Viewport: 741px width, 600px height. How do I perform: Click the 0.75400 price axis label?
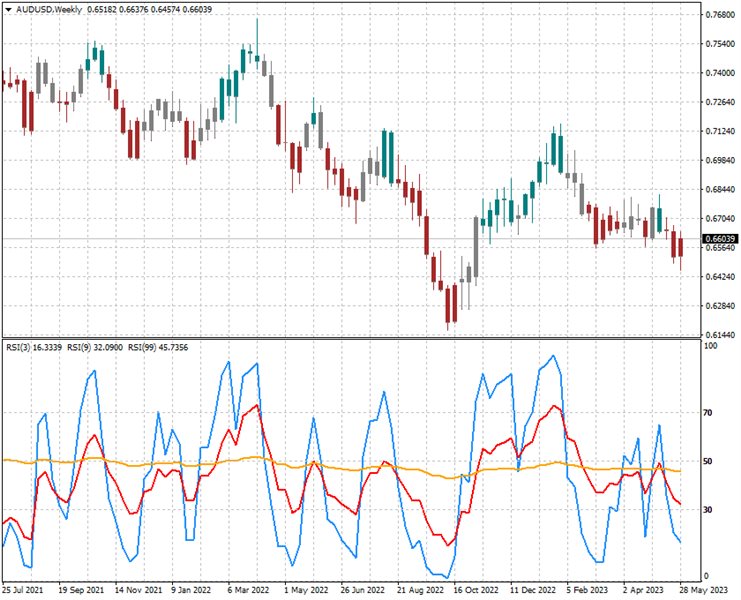720,44
